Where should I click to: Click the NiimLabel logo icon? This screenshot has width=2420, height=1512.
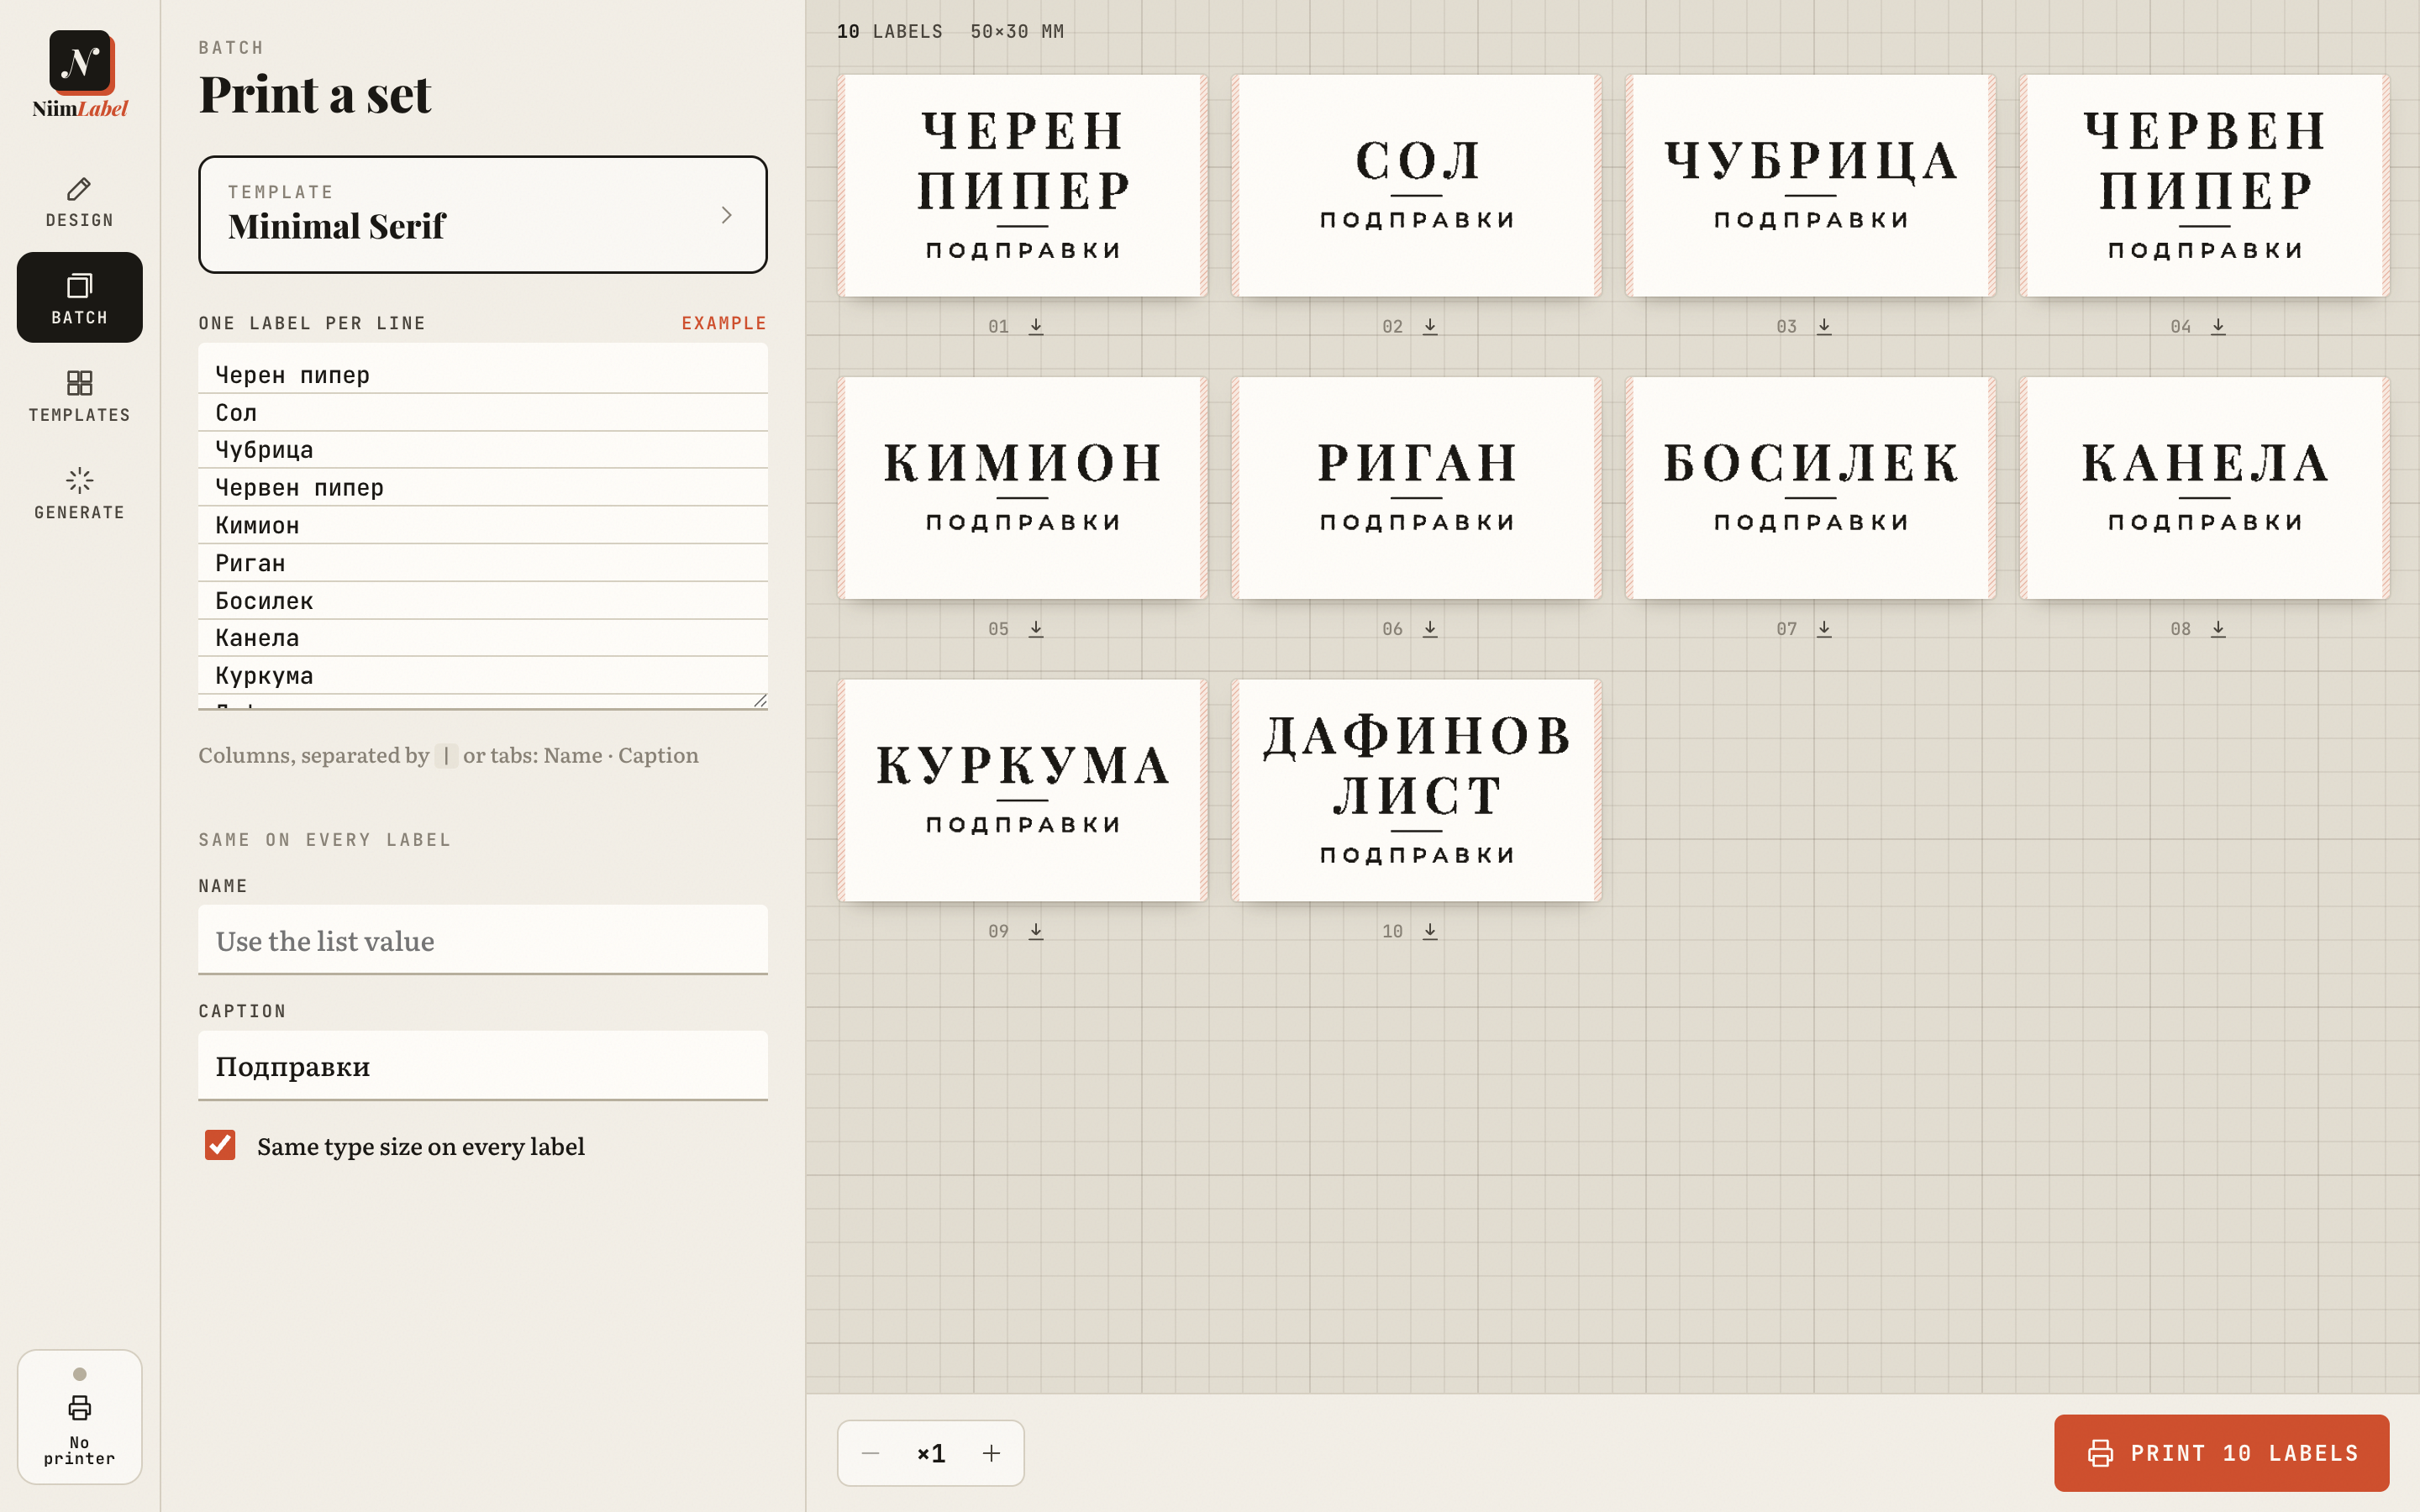tap(80, 62)
